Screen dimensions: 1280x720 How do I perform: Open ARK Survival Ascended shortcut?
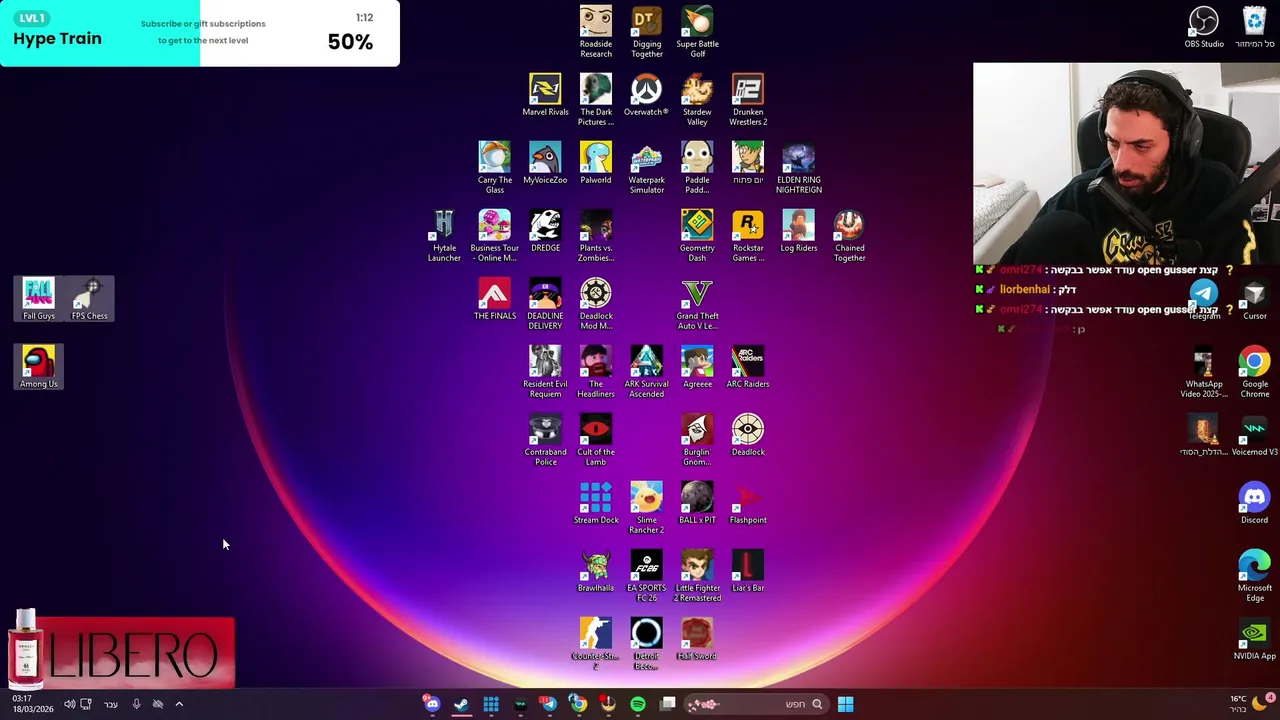click(x=646, y=372)
